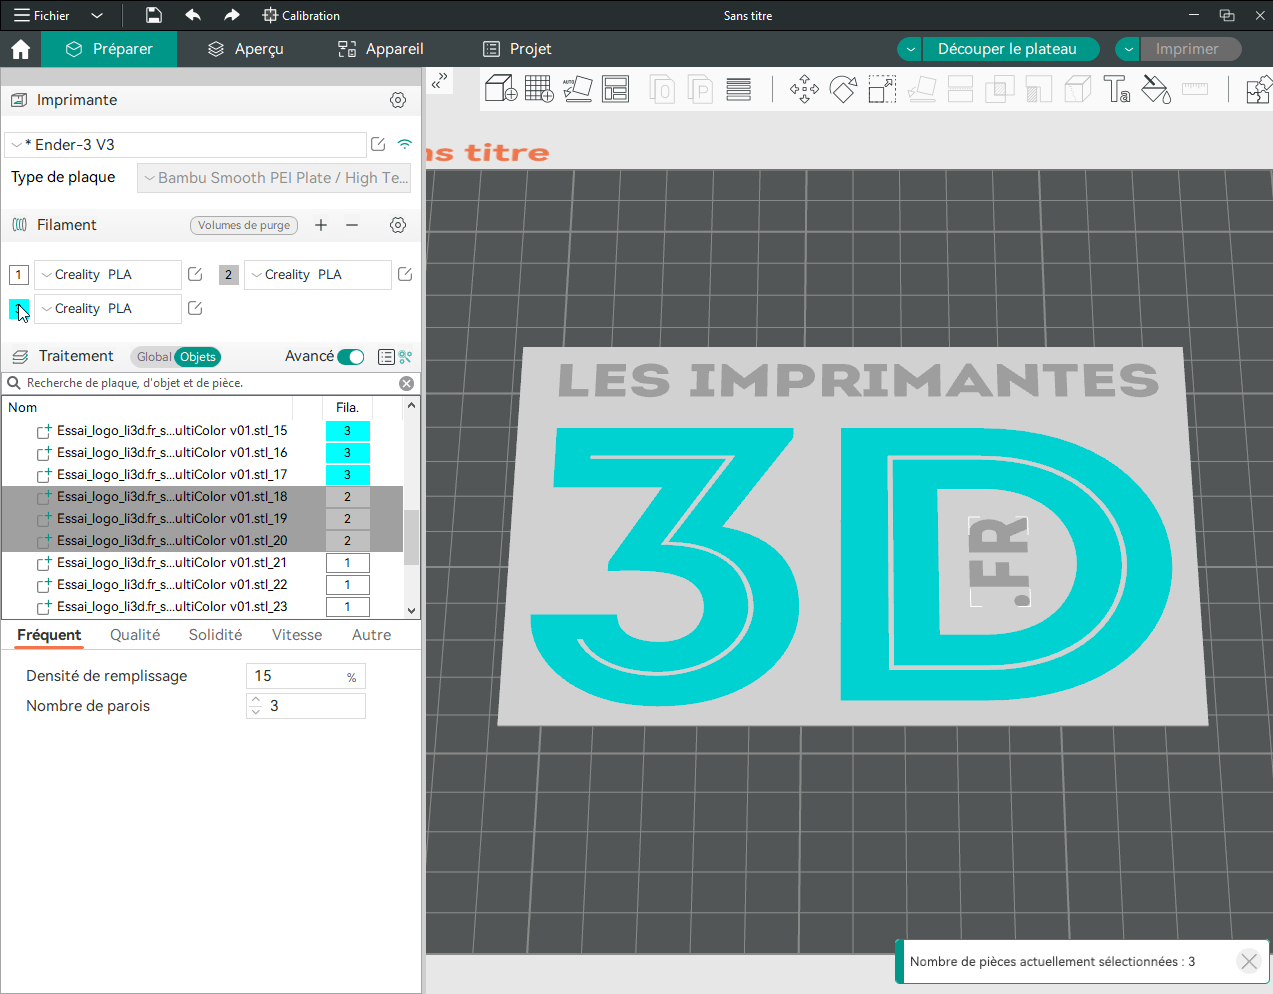Click the Split to objects icon
The height and width of the screenshot is (994, 1273).
[x=662, y=90]
